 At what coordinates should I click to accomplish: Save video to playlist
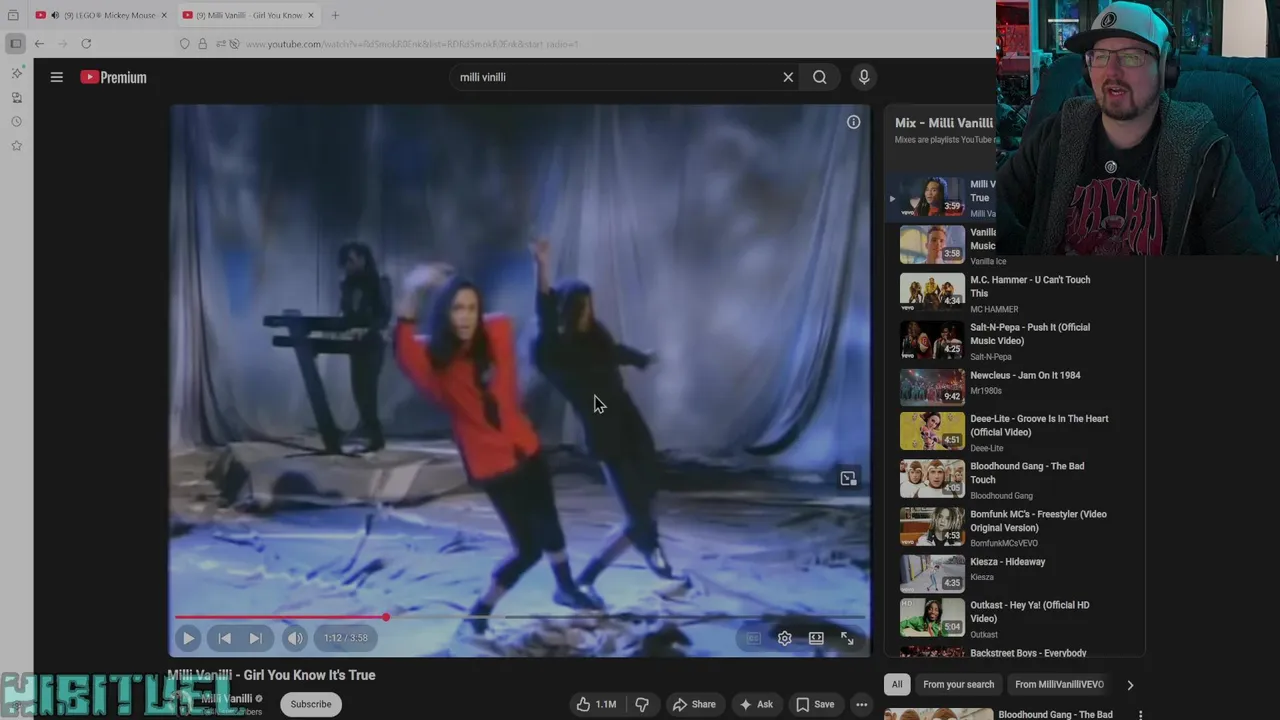click(x=814, y=704)
